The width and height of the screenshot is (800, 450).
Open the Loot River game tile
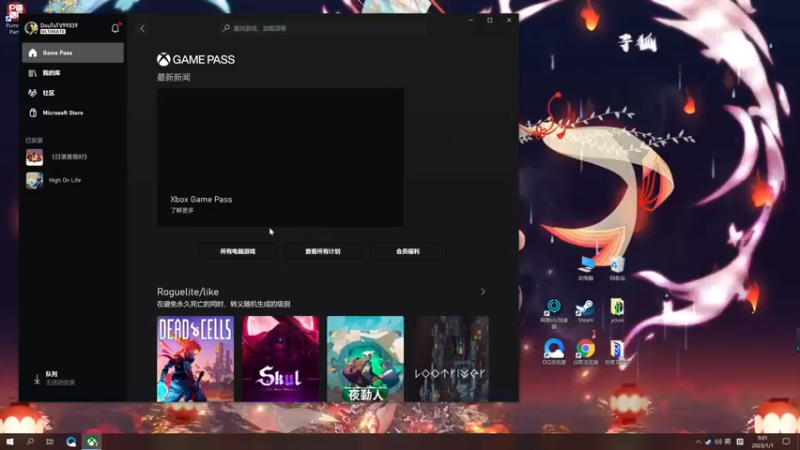point(451,359)
